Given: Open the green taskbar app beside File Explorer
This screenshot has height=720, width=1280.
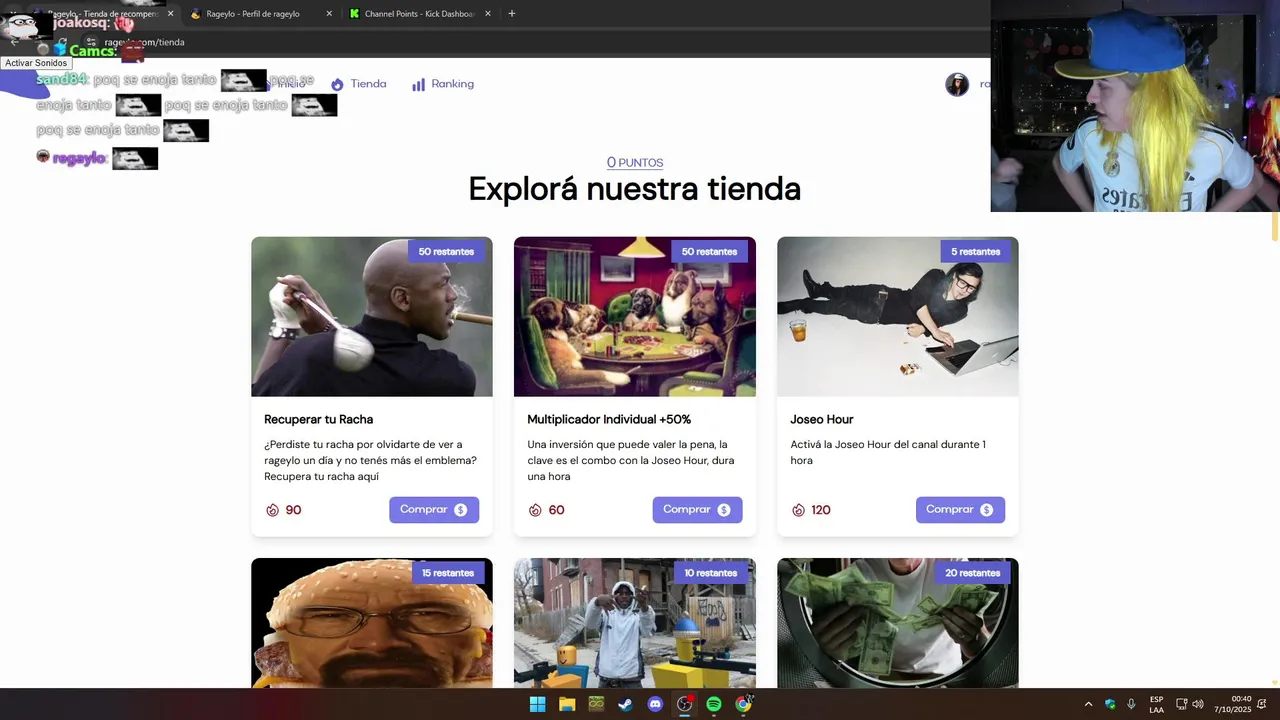Looking at the screenshot, I should pyautogui.click(x=596, y=704).
